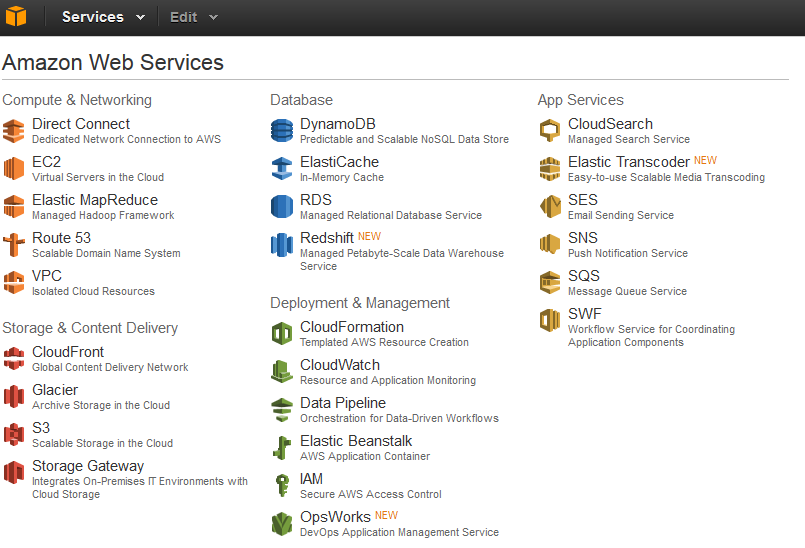The width and height of the screenshot is (805, 548).
Task: Click the IAM key icon
Action: click(282, 485)
